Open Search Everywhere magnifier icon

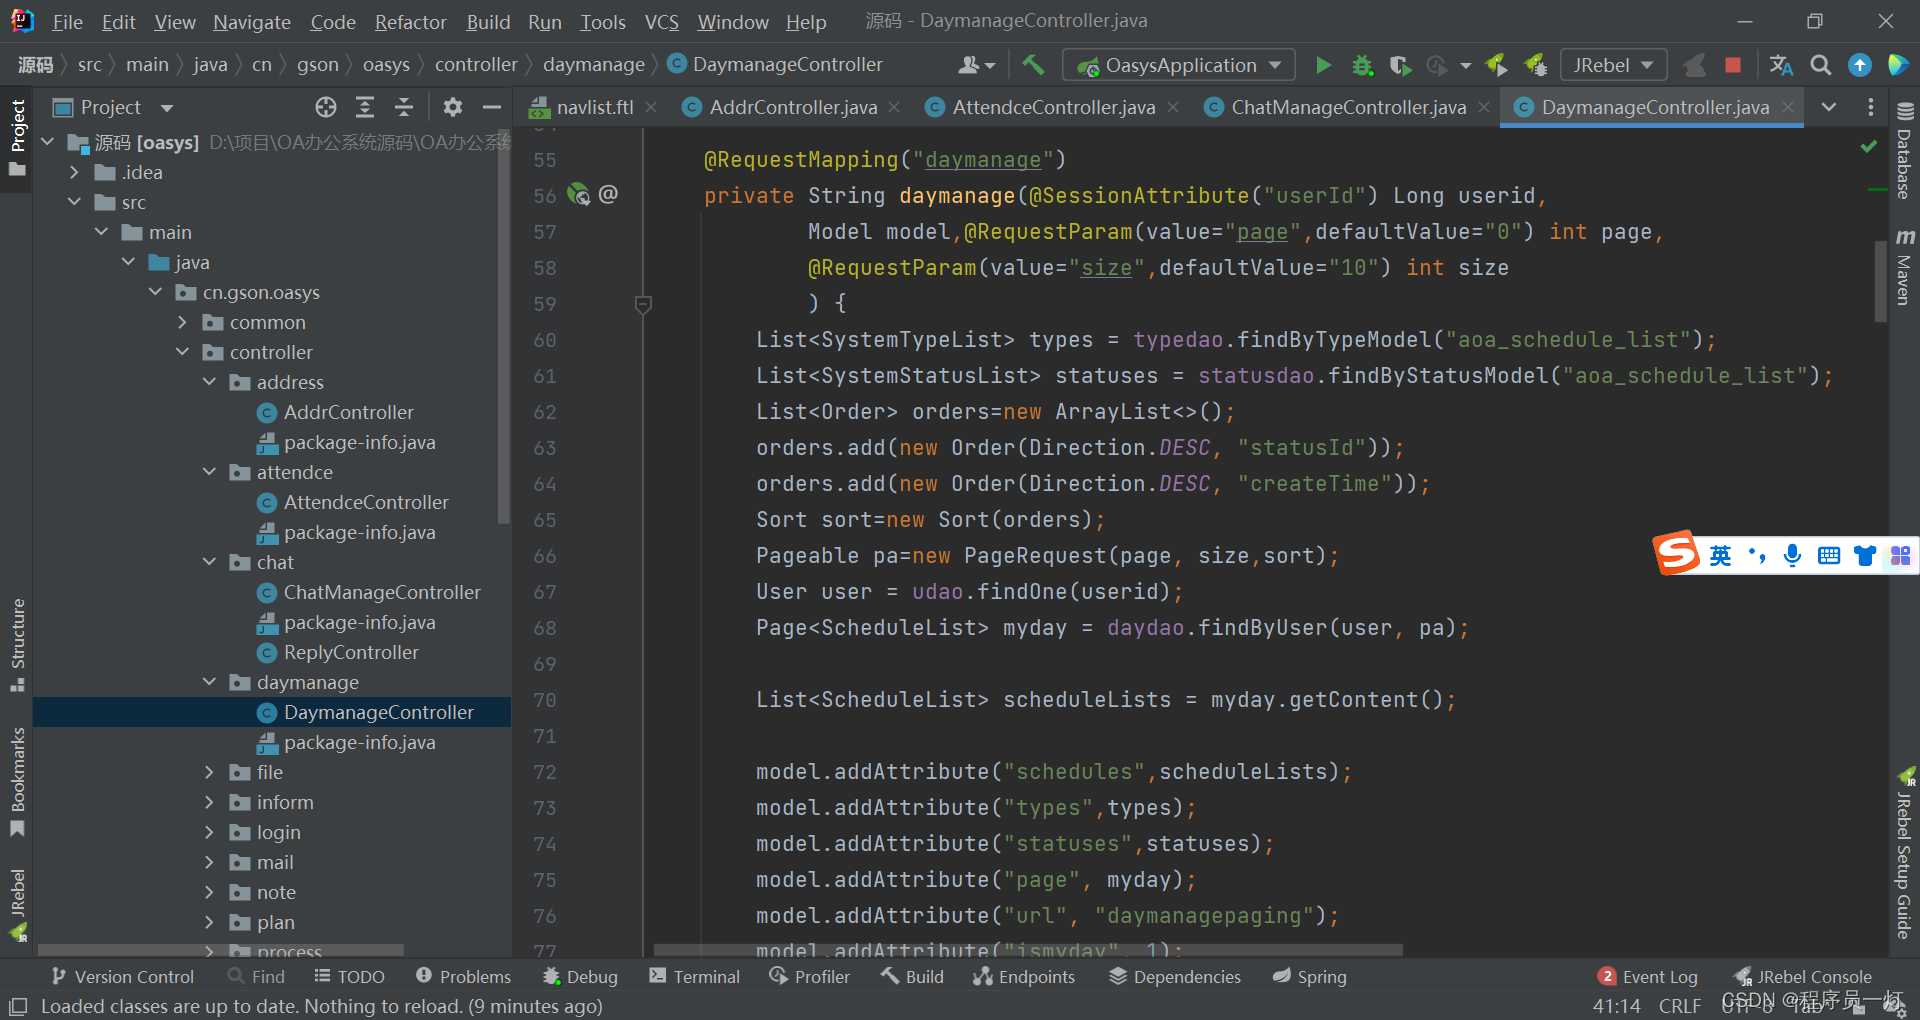1821,65
